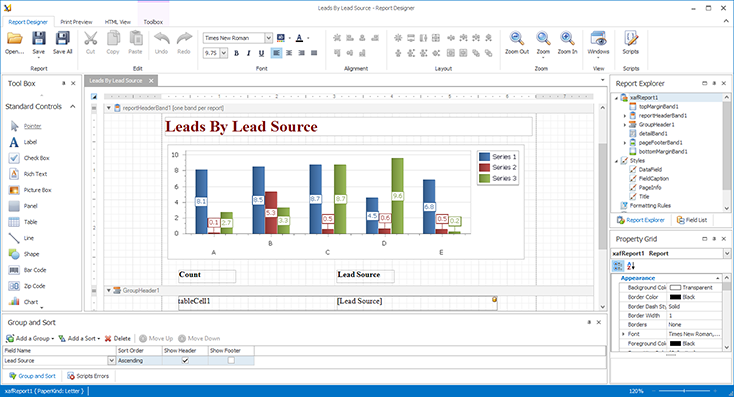This screenshot has height=397, width=734.
Task: Align text right
Action: pos(301,53)
